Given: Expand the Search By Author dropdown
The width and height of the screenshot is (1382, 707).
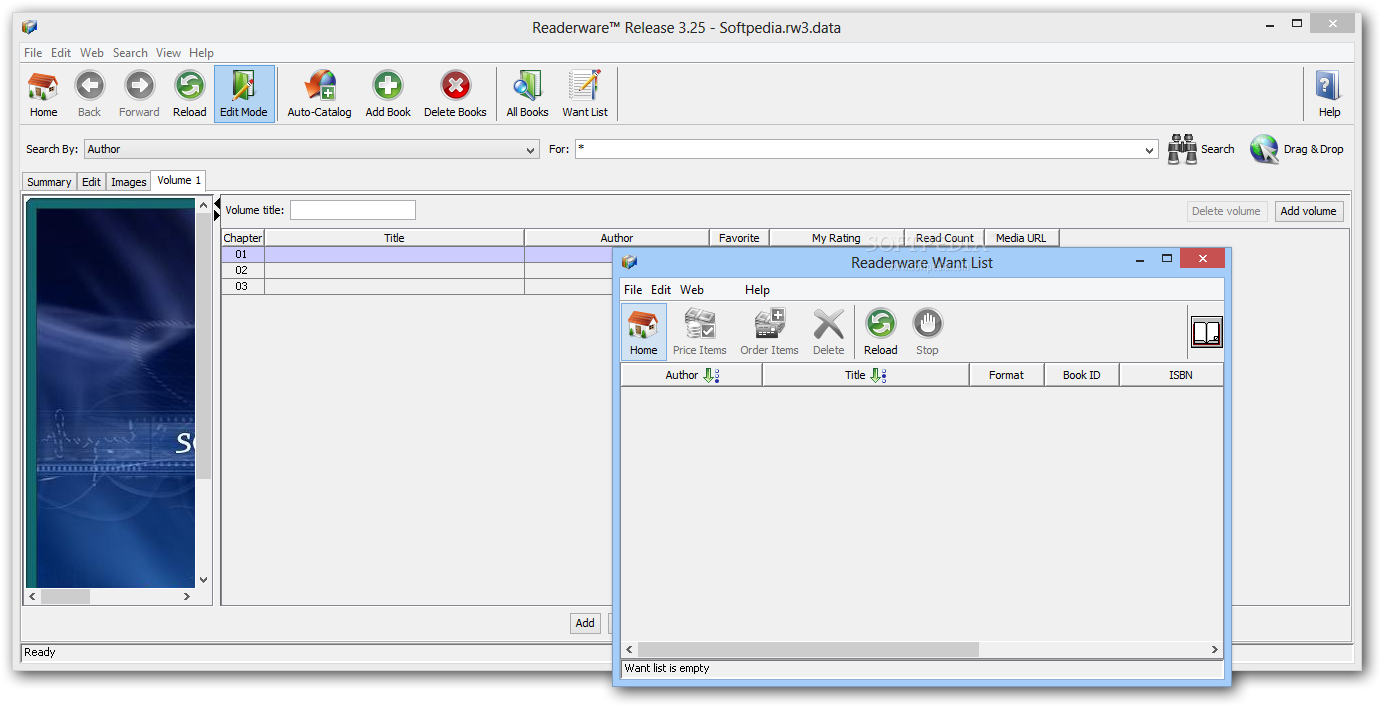Looking at the screenshot, I should [531, 150].
